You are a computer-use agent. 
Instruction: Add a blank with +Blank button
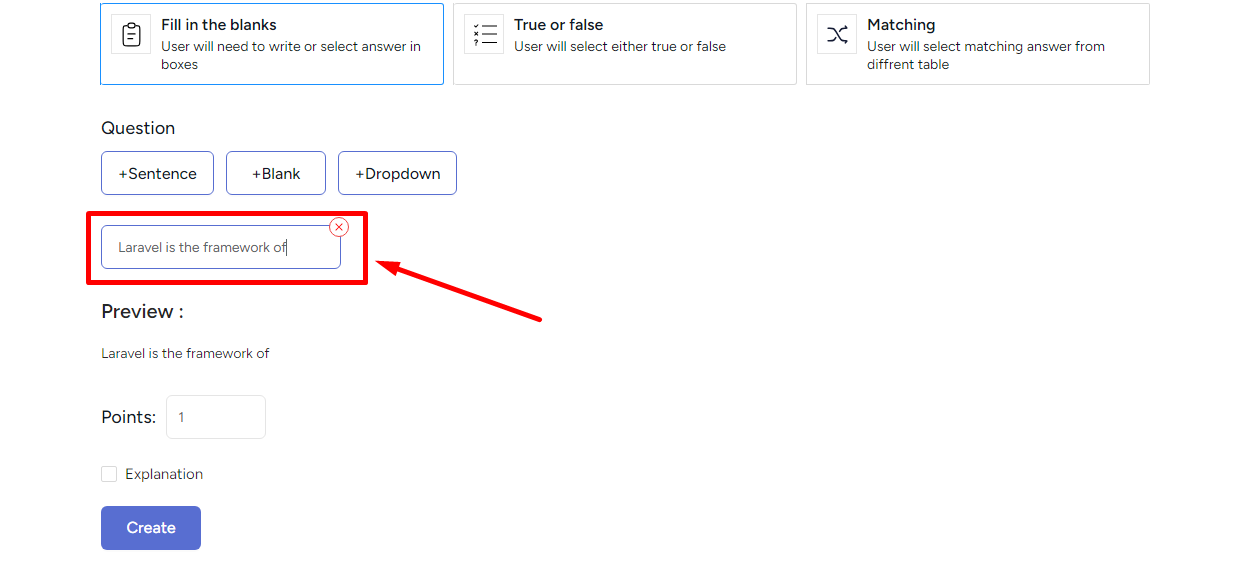(x=276, y=173)
